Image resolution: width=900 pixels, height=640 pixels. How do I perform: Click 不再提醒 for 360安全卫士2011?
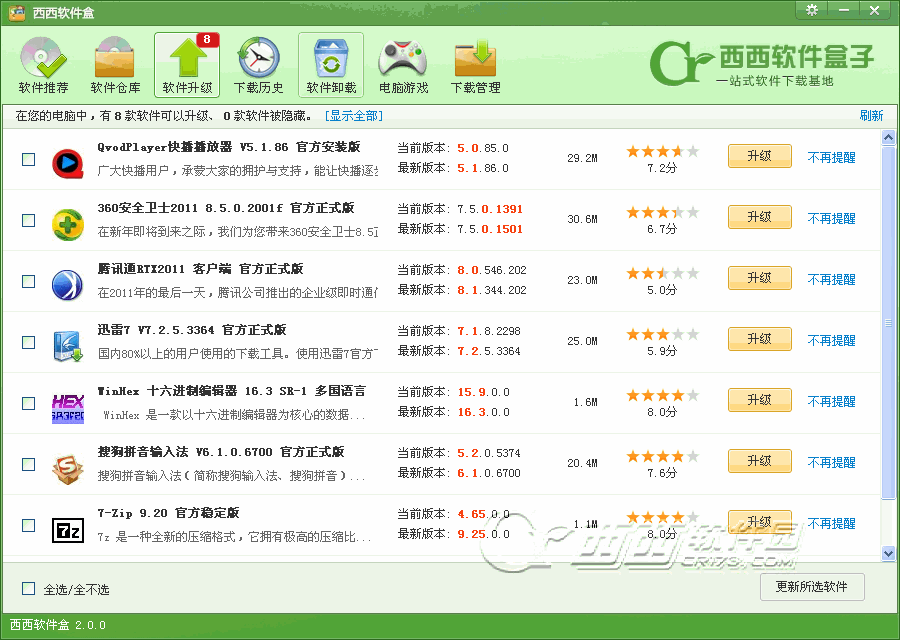pyautogui.click(x=832, y=218)
